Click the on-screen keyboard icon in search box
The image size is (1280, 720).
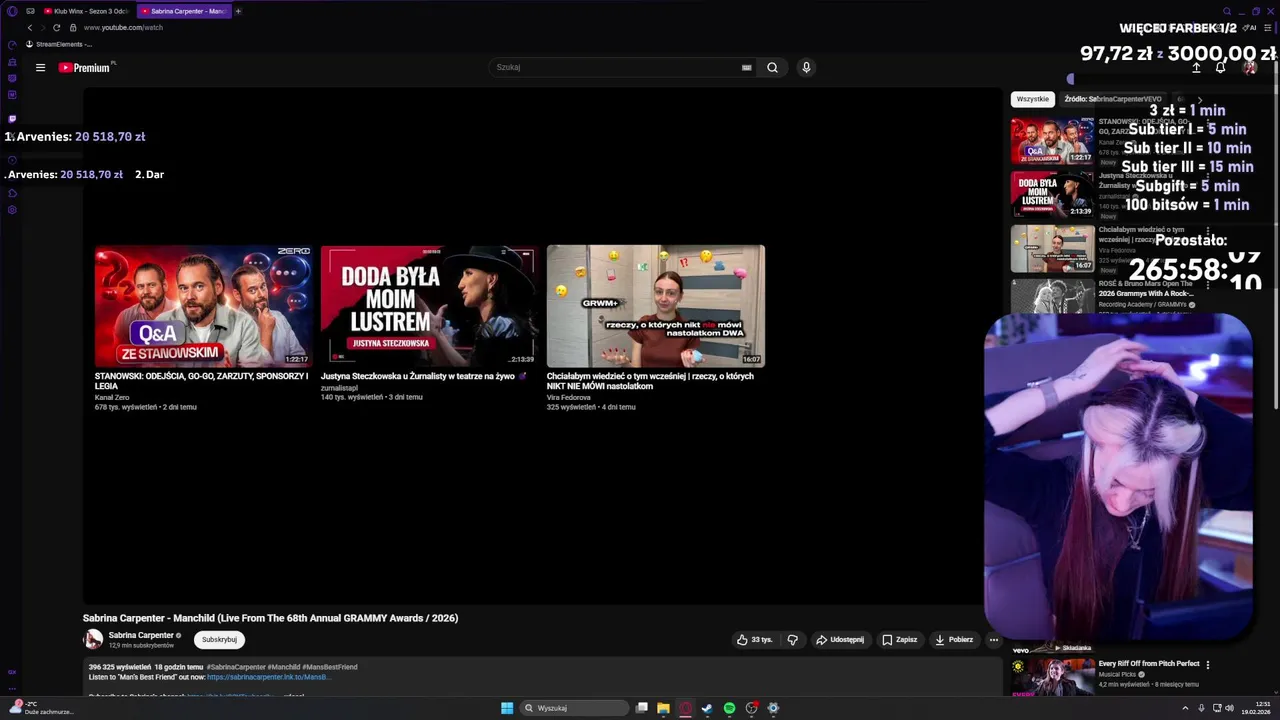(x=746, y=68)
